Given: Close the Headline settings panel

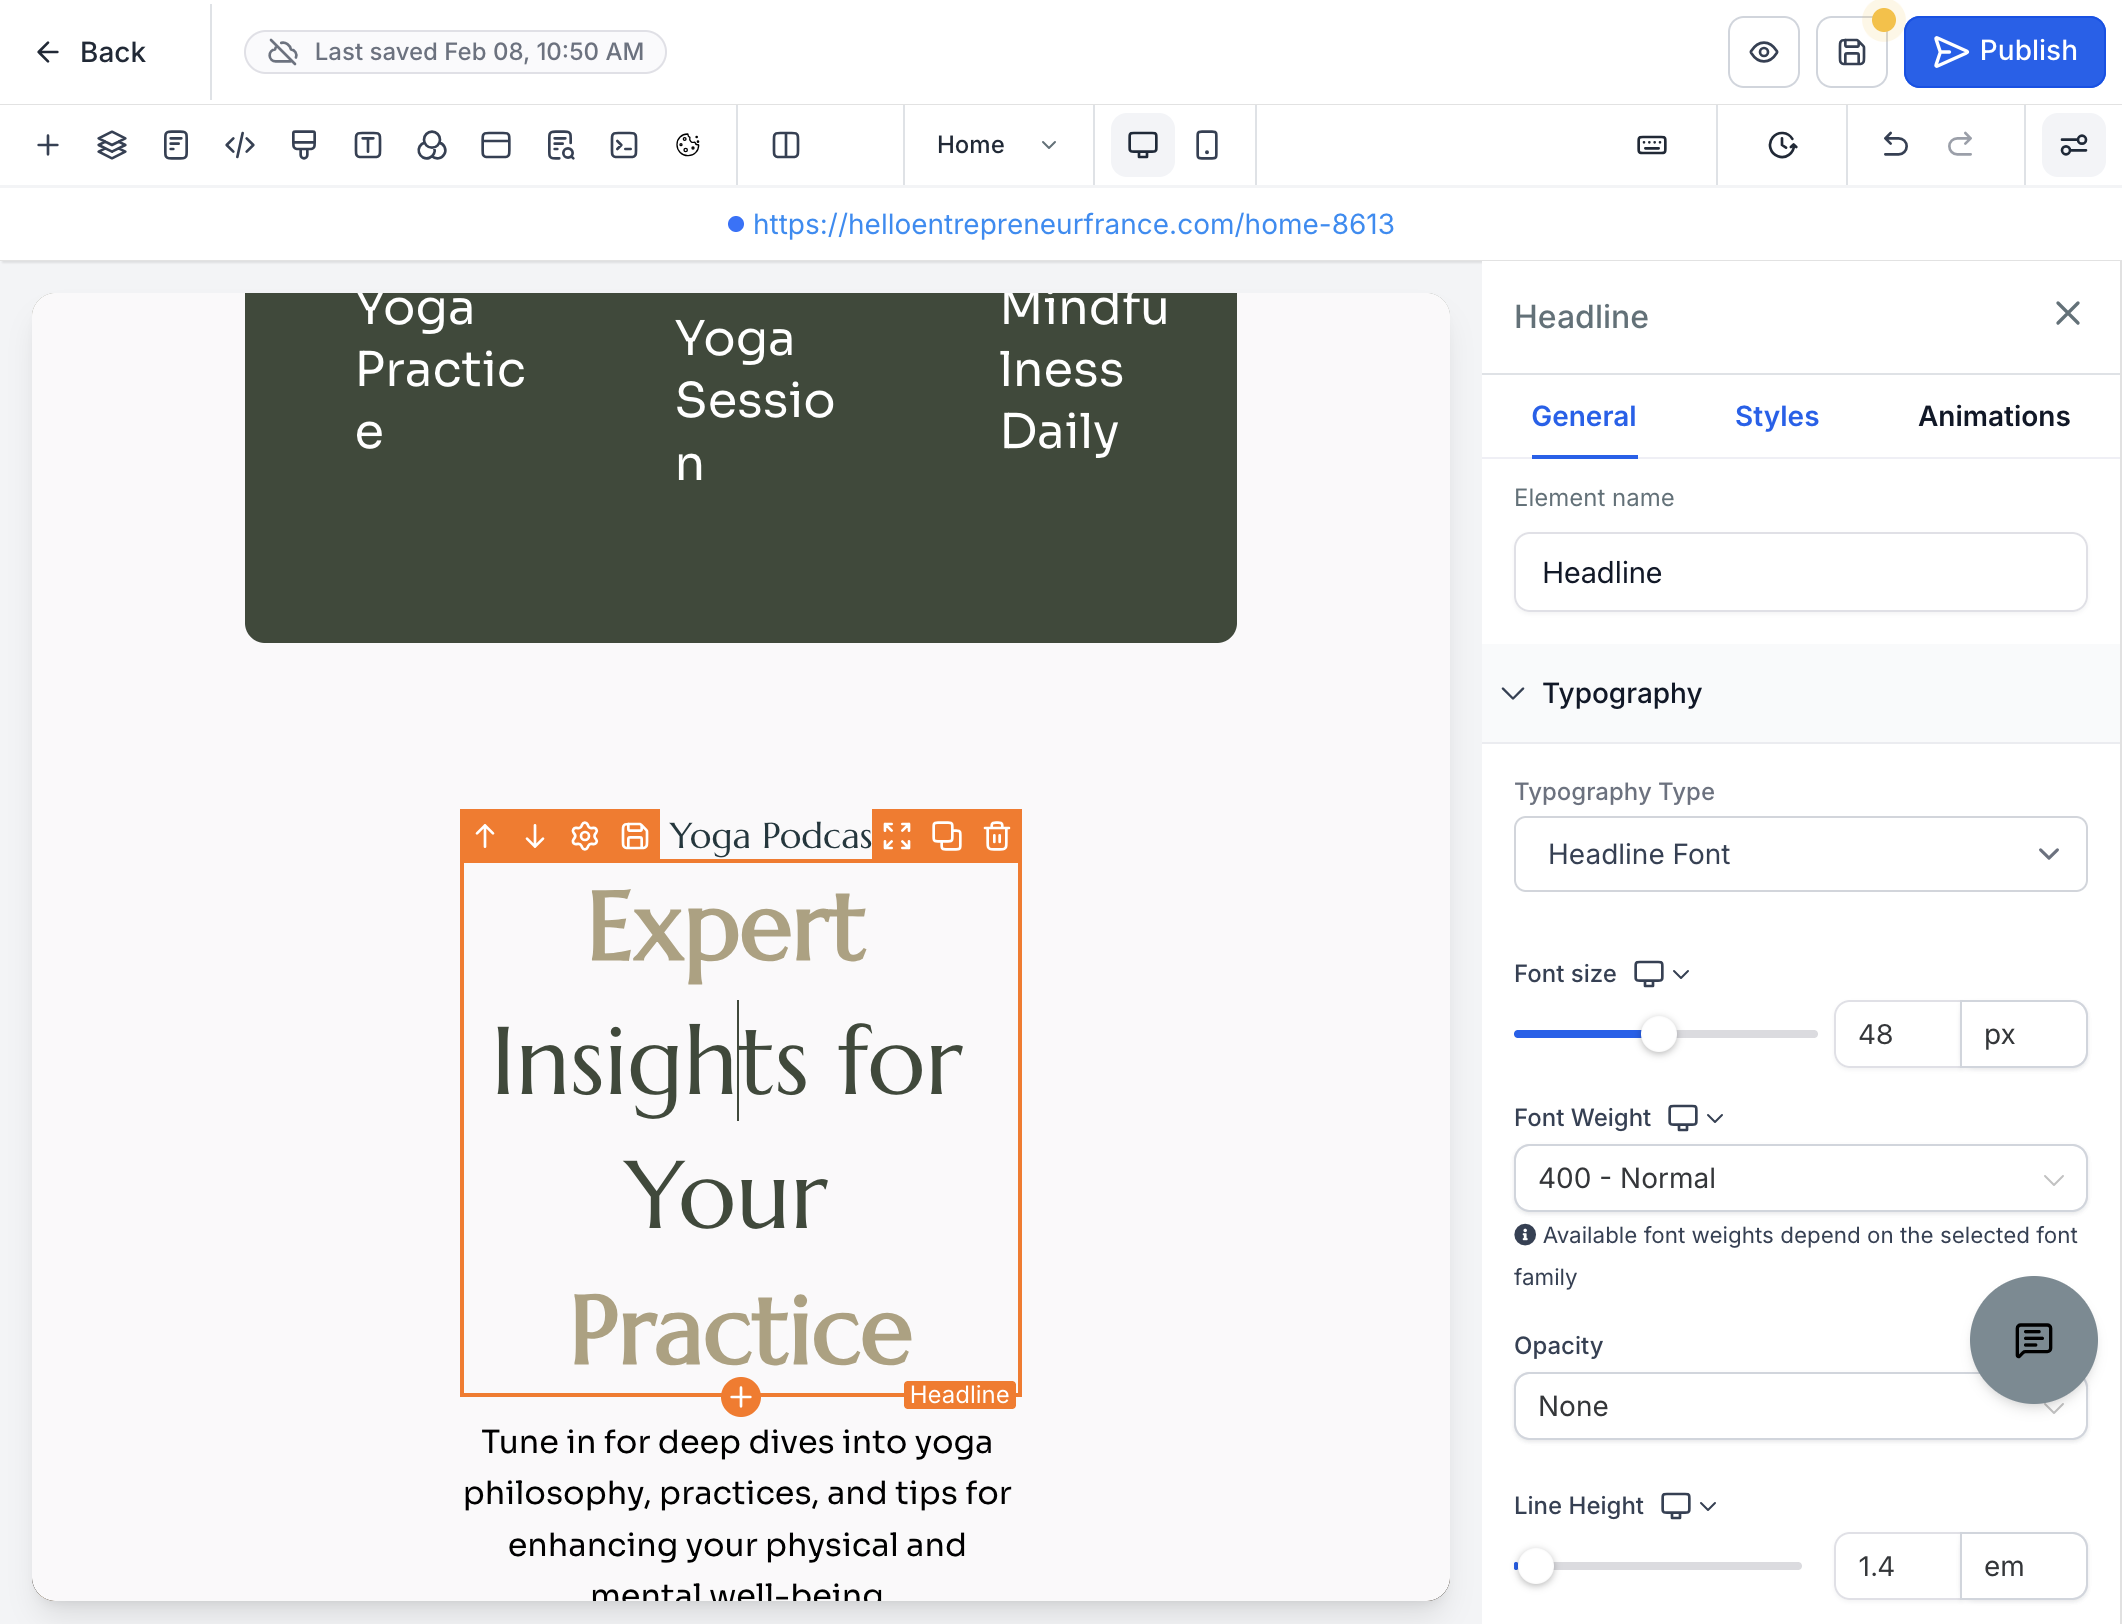Looking at the screenshot, I should coord(2068,314).
